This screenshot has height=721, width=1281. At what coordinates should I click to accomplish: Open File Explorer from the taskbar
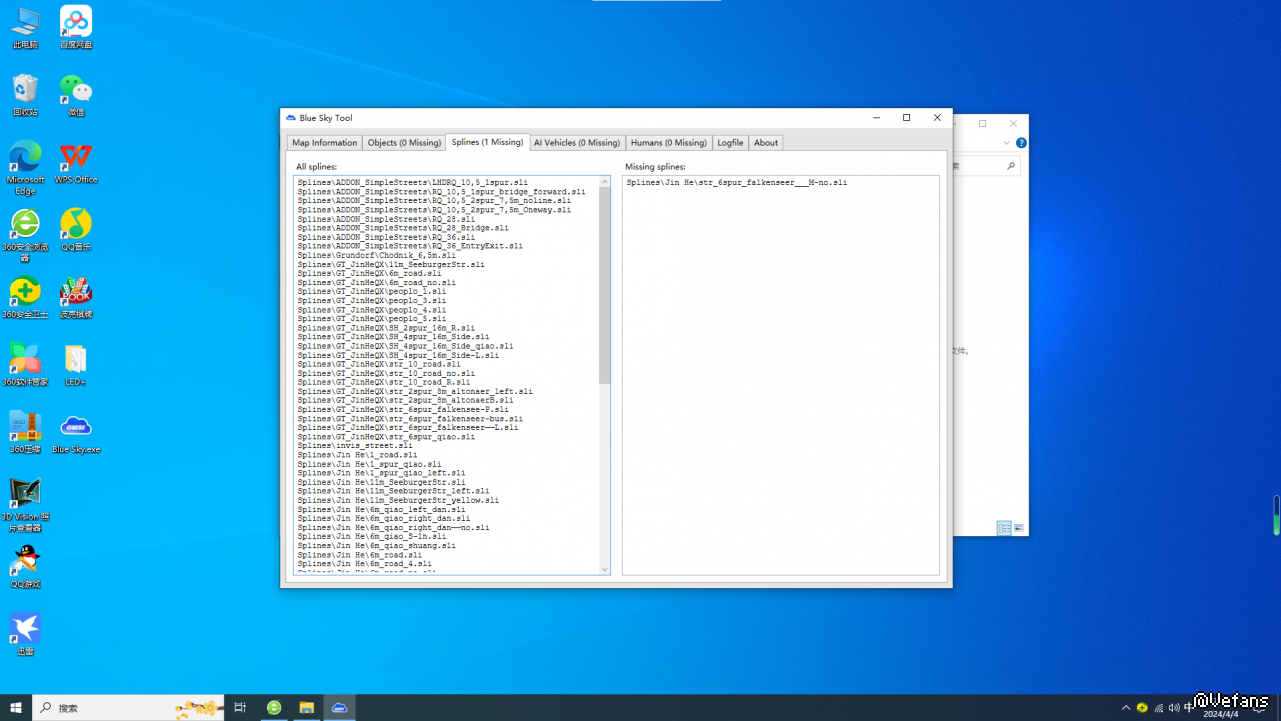pos(306,708)
